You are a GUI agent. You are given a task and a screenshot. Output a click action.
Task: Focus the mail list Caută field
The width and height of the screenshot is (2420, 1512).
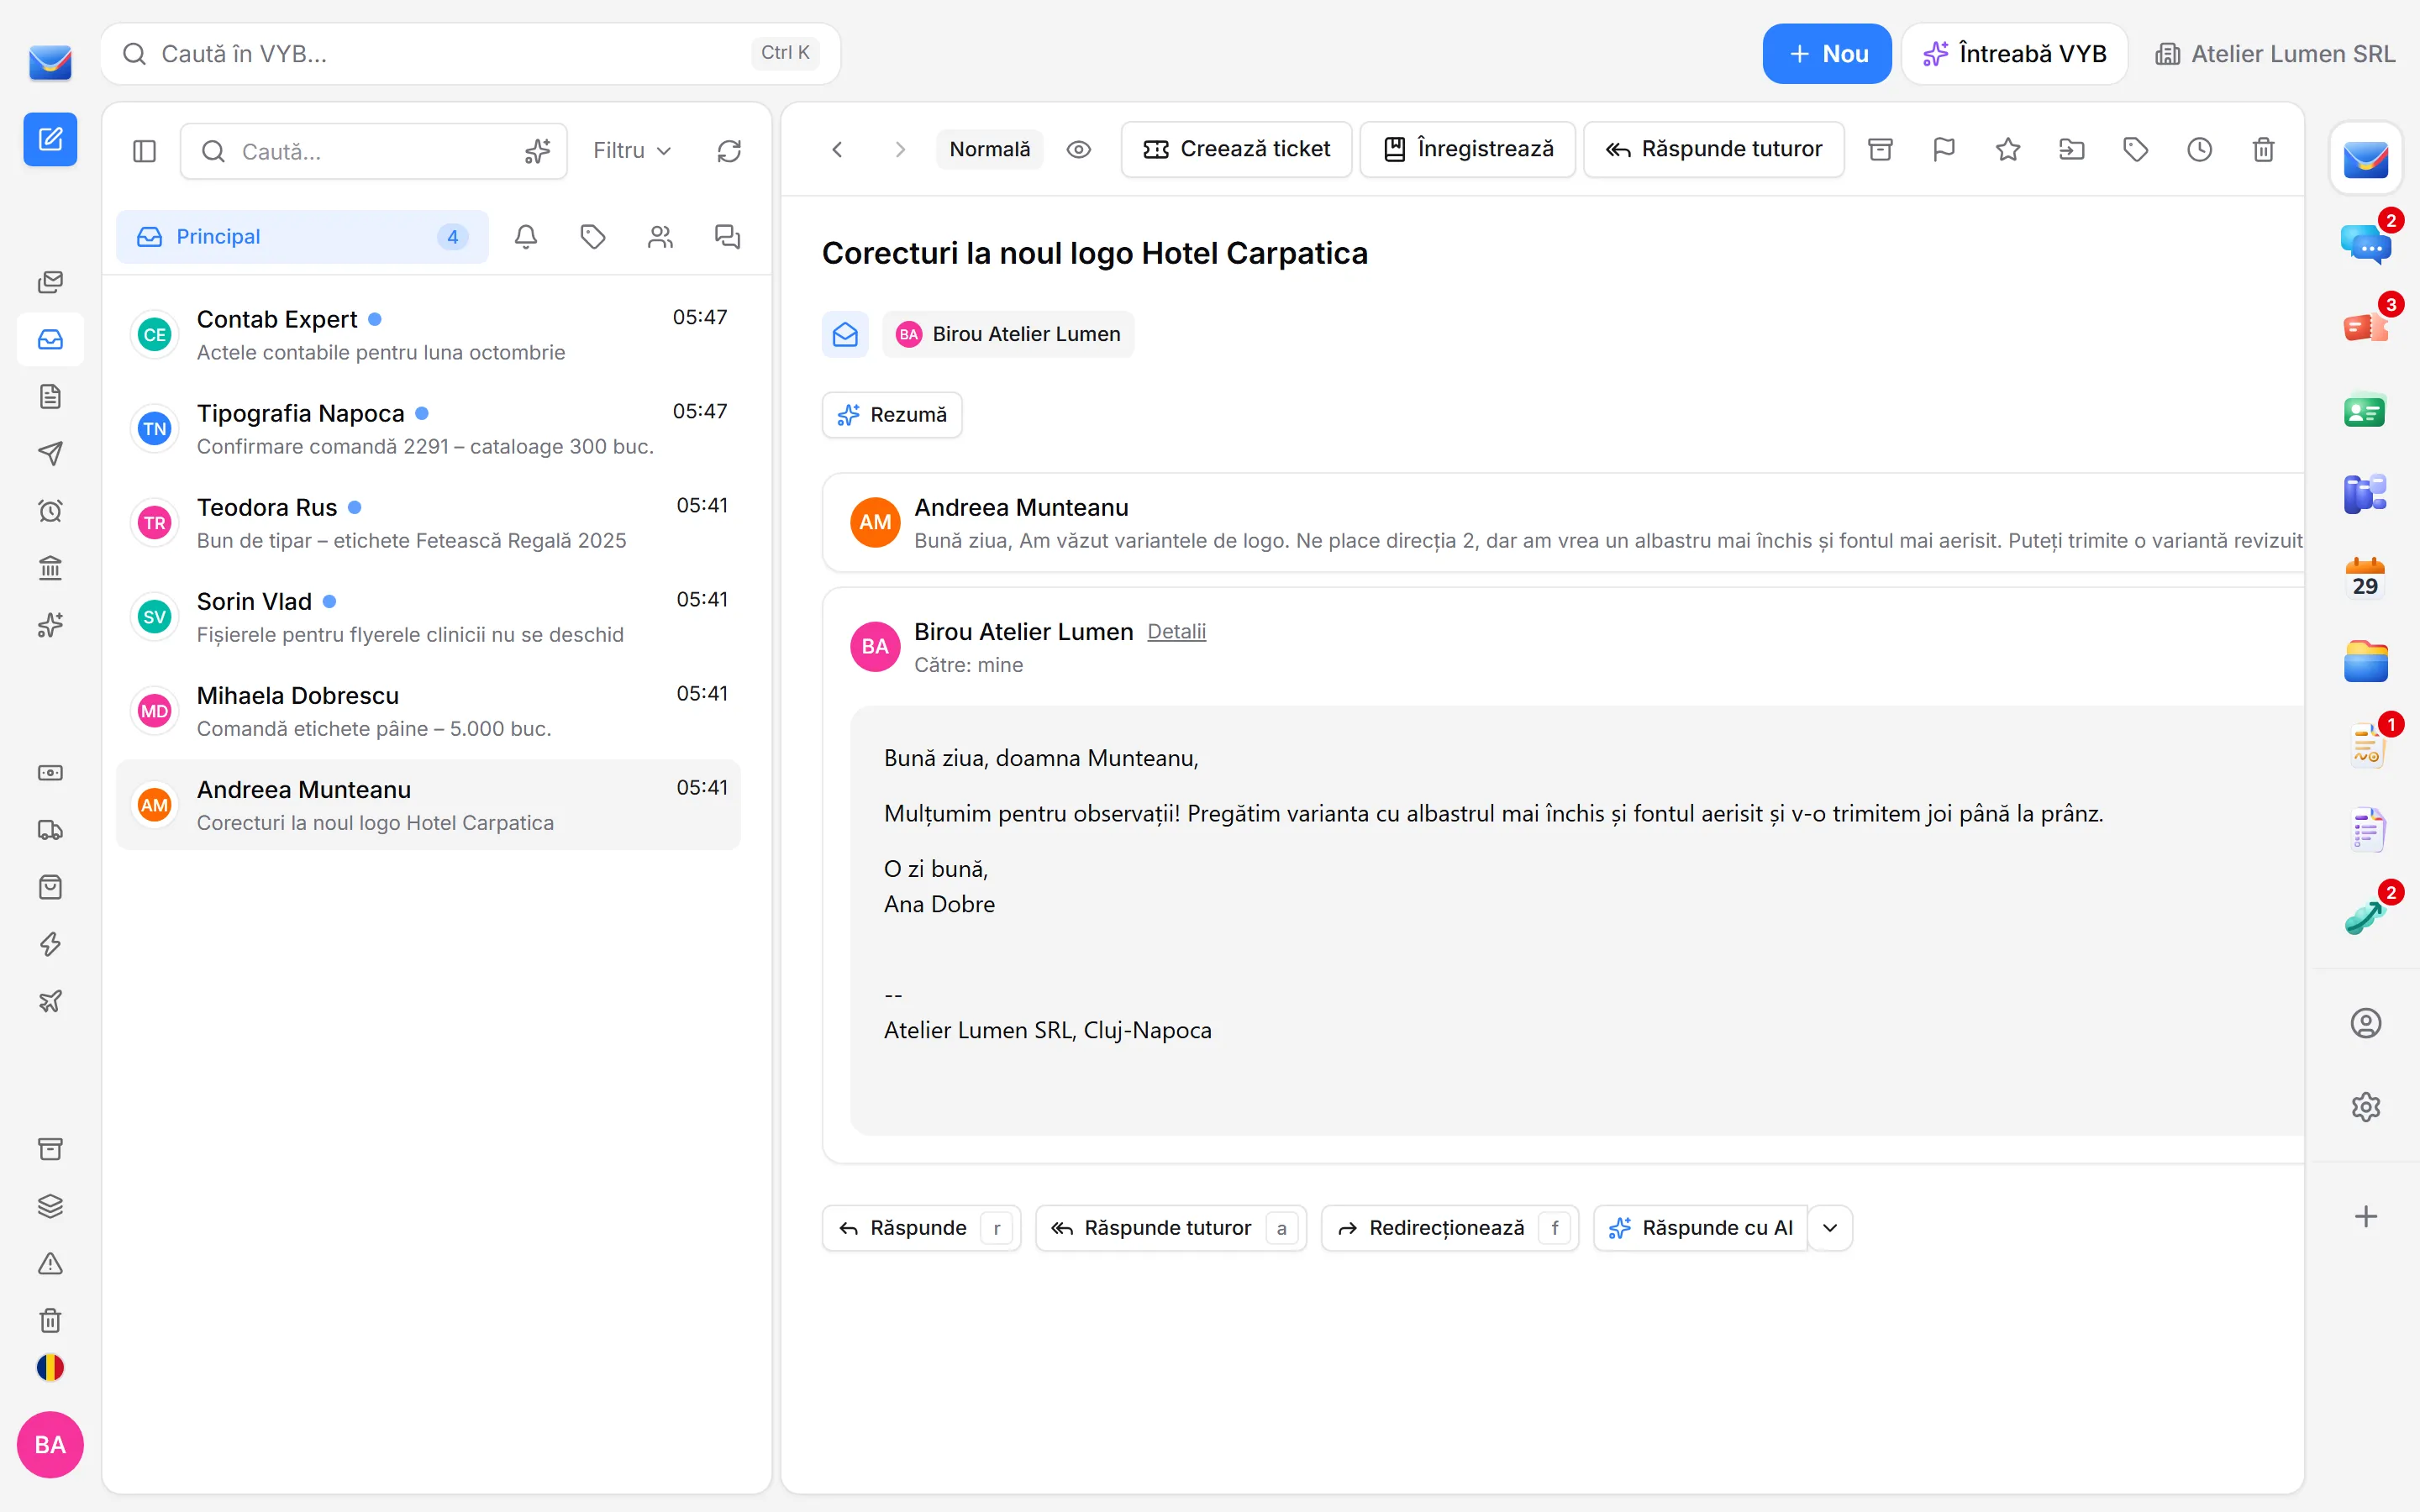pyautogui.click(x=373, y=151)
